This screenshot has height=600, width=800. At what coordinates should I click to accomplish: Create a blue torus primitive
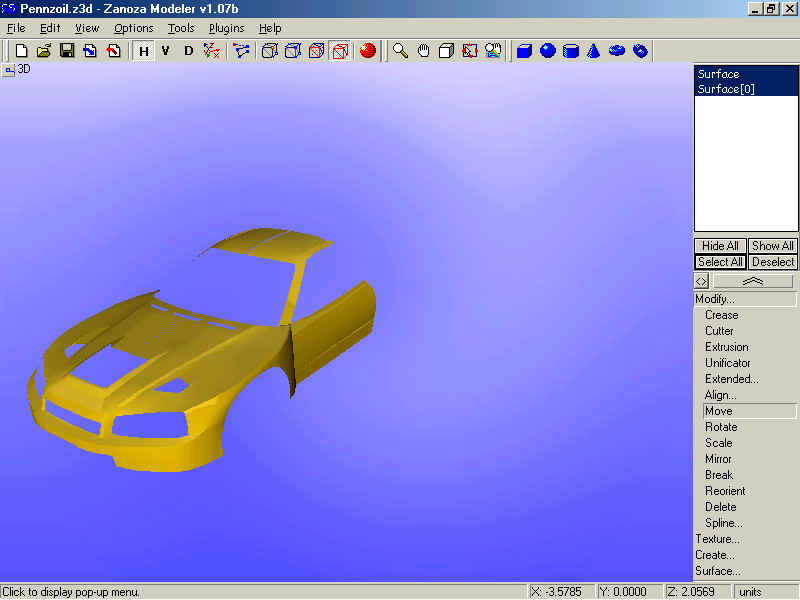tap(617, 51)
